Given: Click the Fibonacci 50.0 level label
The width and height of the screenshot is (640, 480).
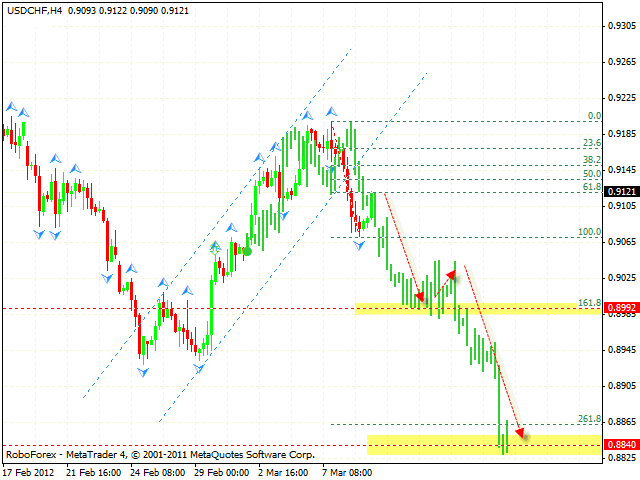Looking at the screenshot, I should coord(591,173).
